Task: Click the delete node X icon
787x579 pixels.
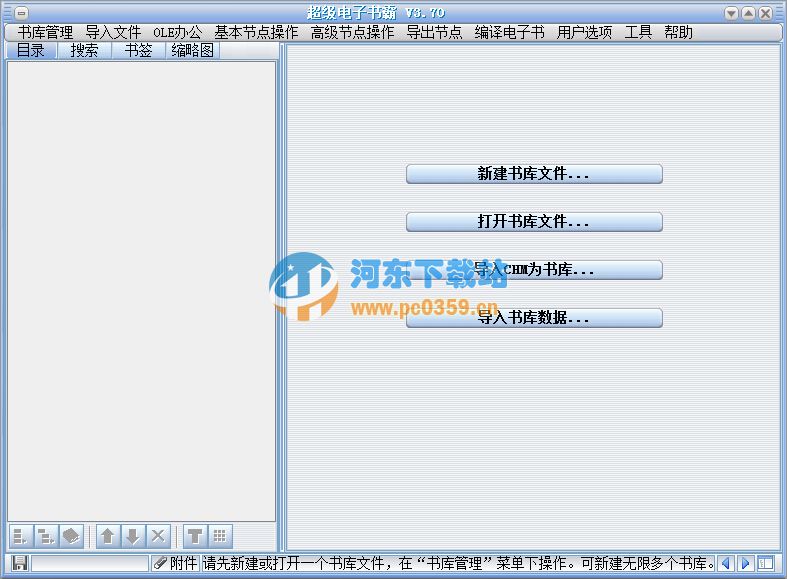Action: tap(158, 536)
